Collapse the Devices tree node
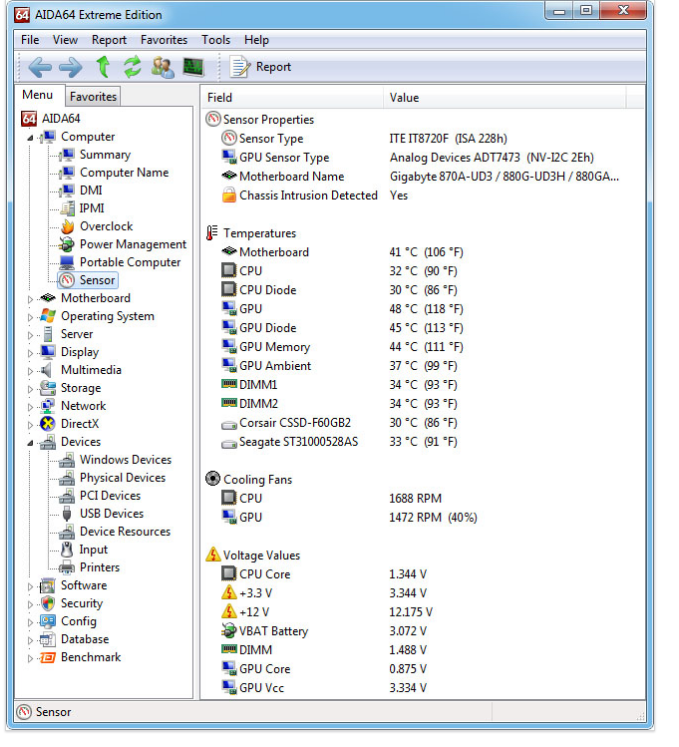The width and height of the screenshot is (679, 747). click(30, 443)
